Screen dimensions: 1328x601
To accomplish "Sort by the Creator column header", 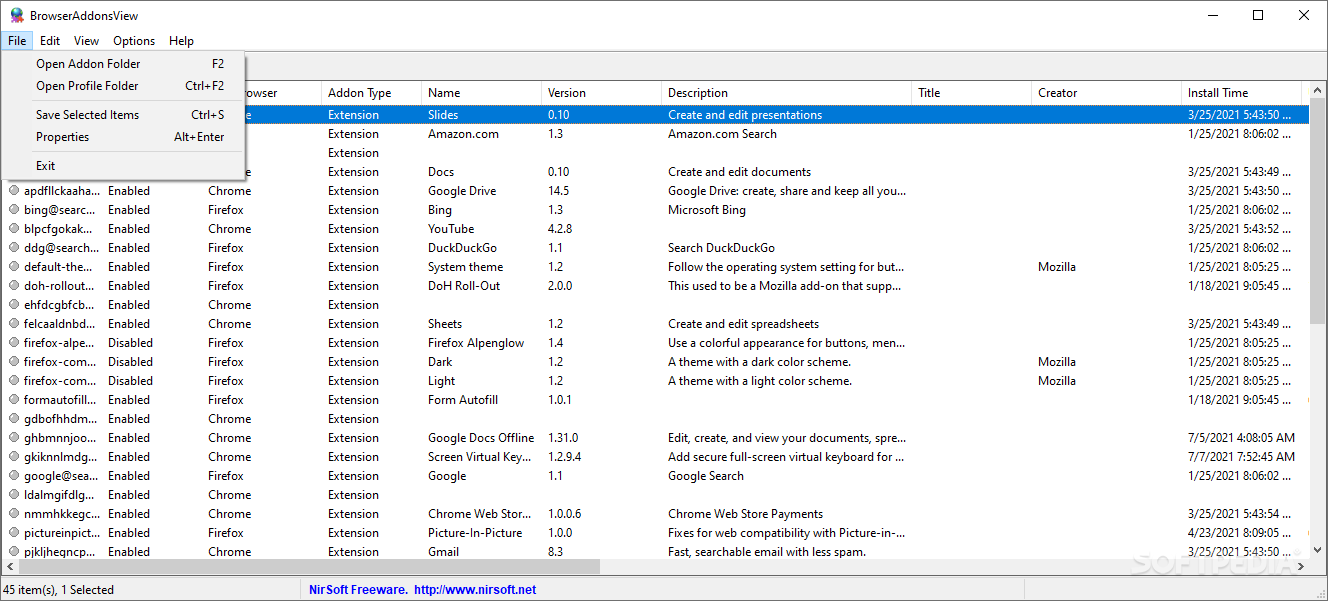I will (x=1106, y=93).
